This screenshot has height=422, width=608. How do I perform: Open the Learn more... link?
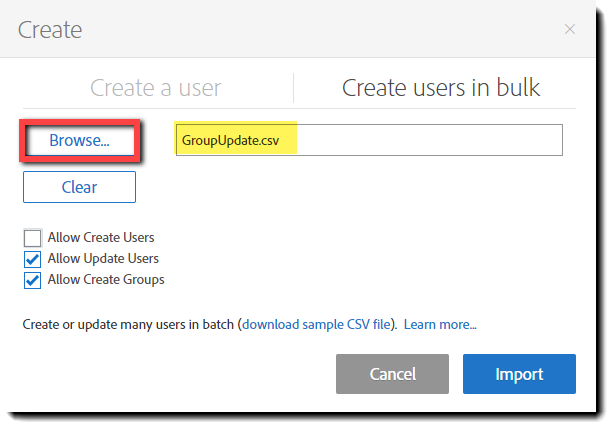[440, 324]
